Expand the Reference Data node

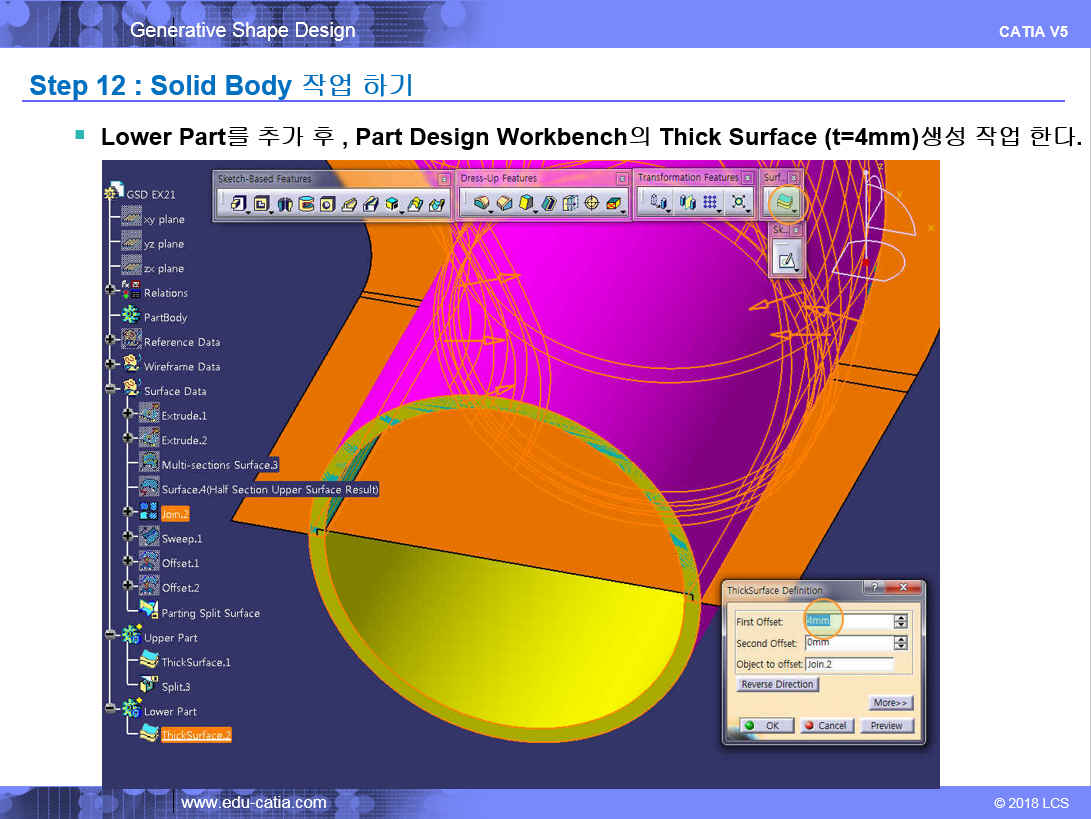click(110, 341)
